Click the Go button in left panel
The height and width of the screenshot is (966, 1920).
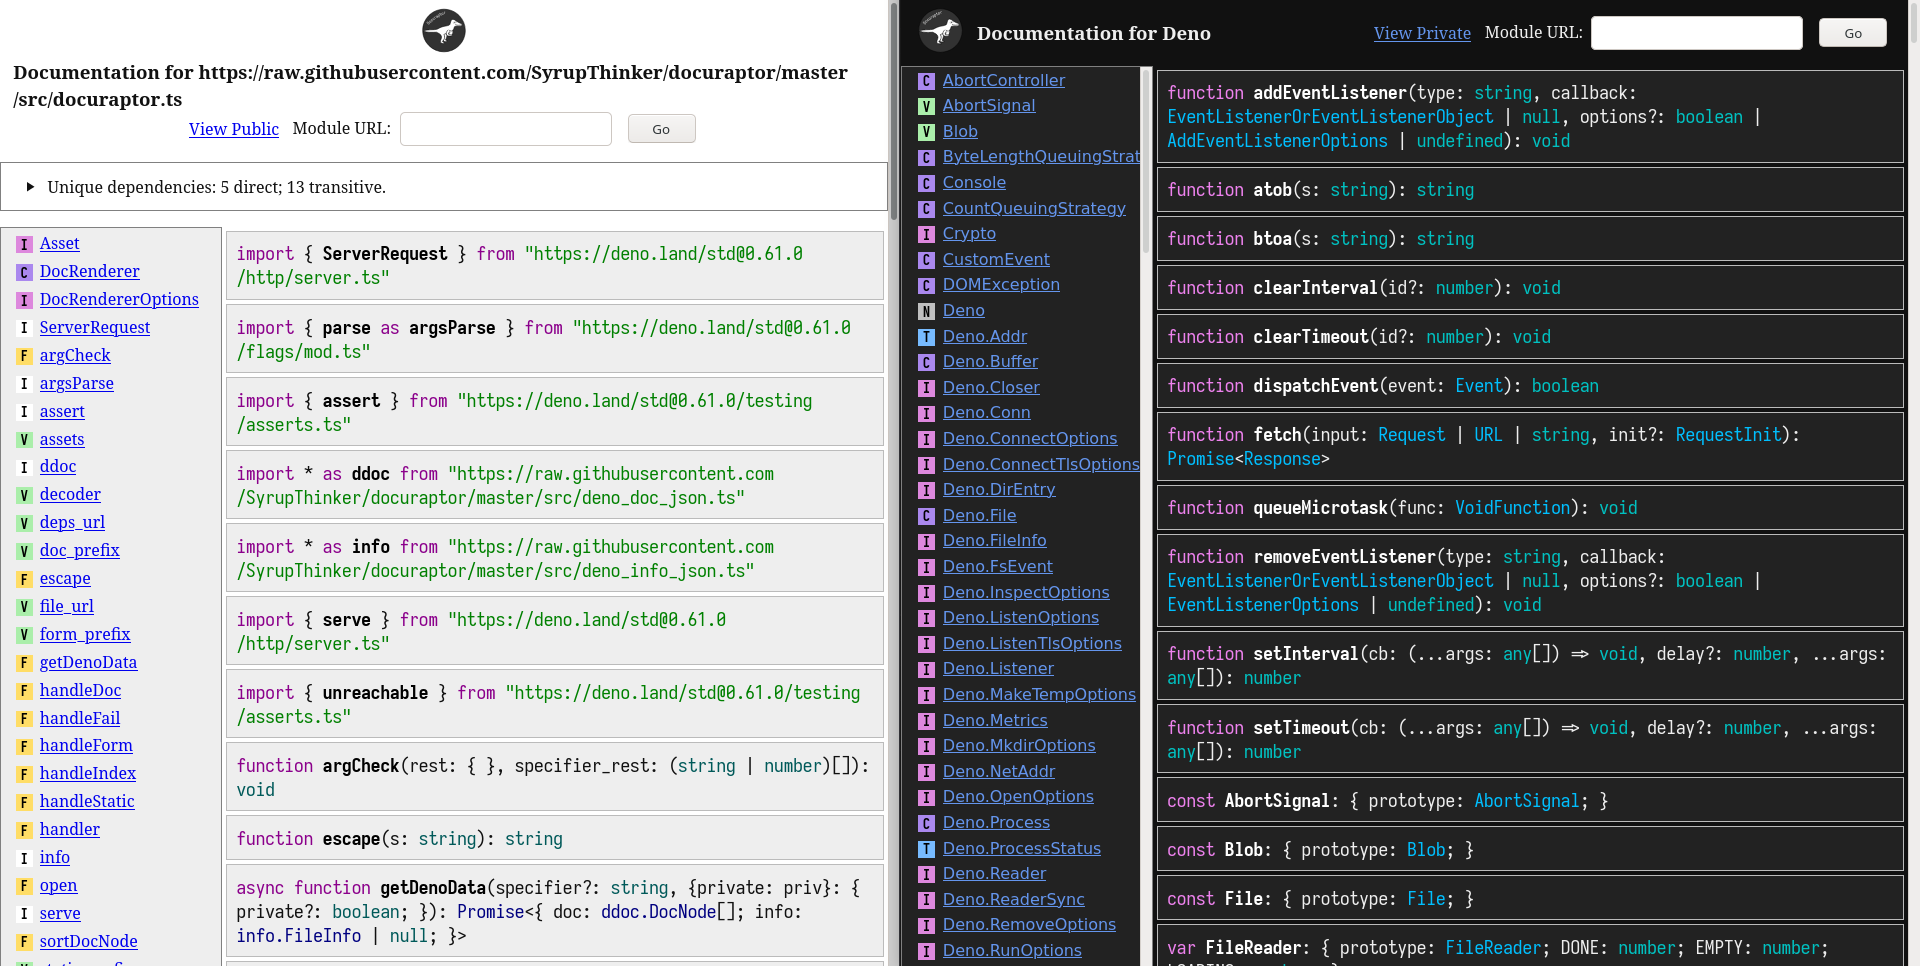tap(661, 129)
